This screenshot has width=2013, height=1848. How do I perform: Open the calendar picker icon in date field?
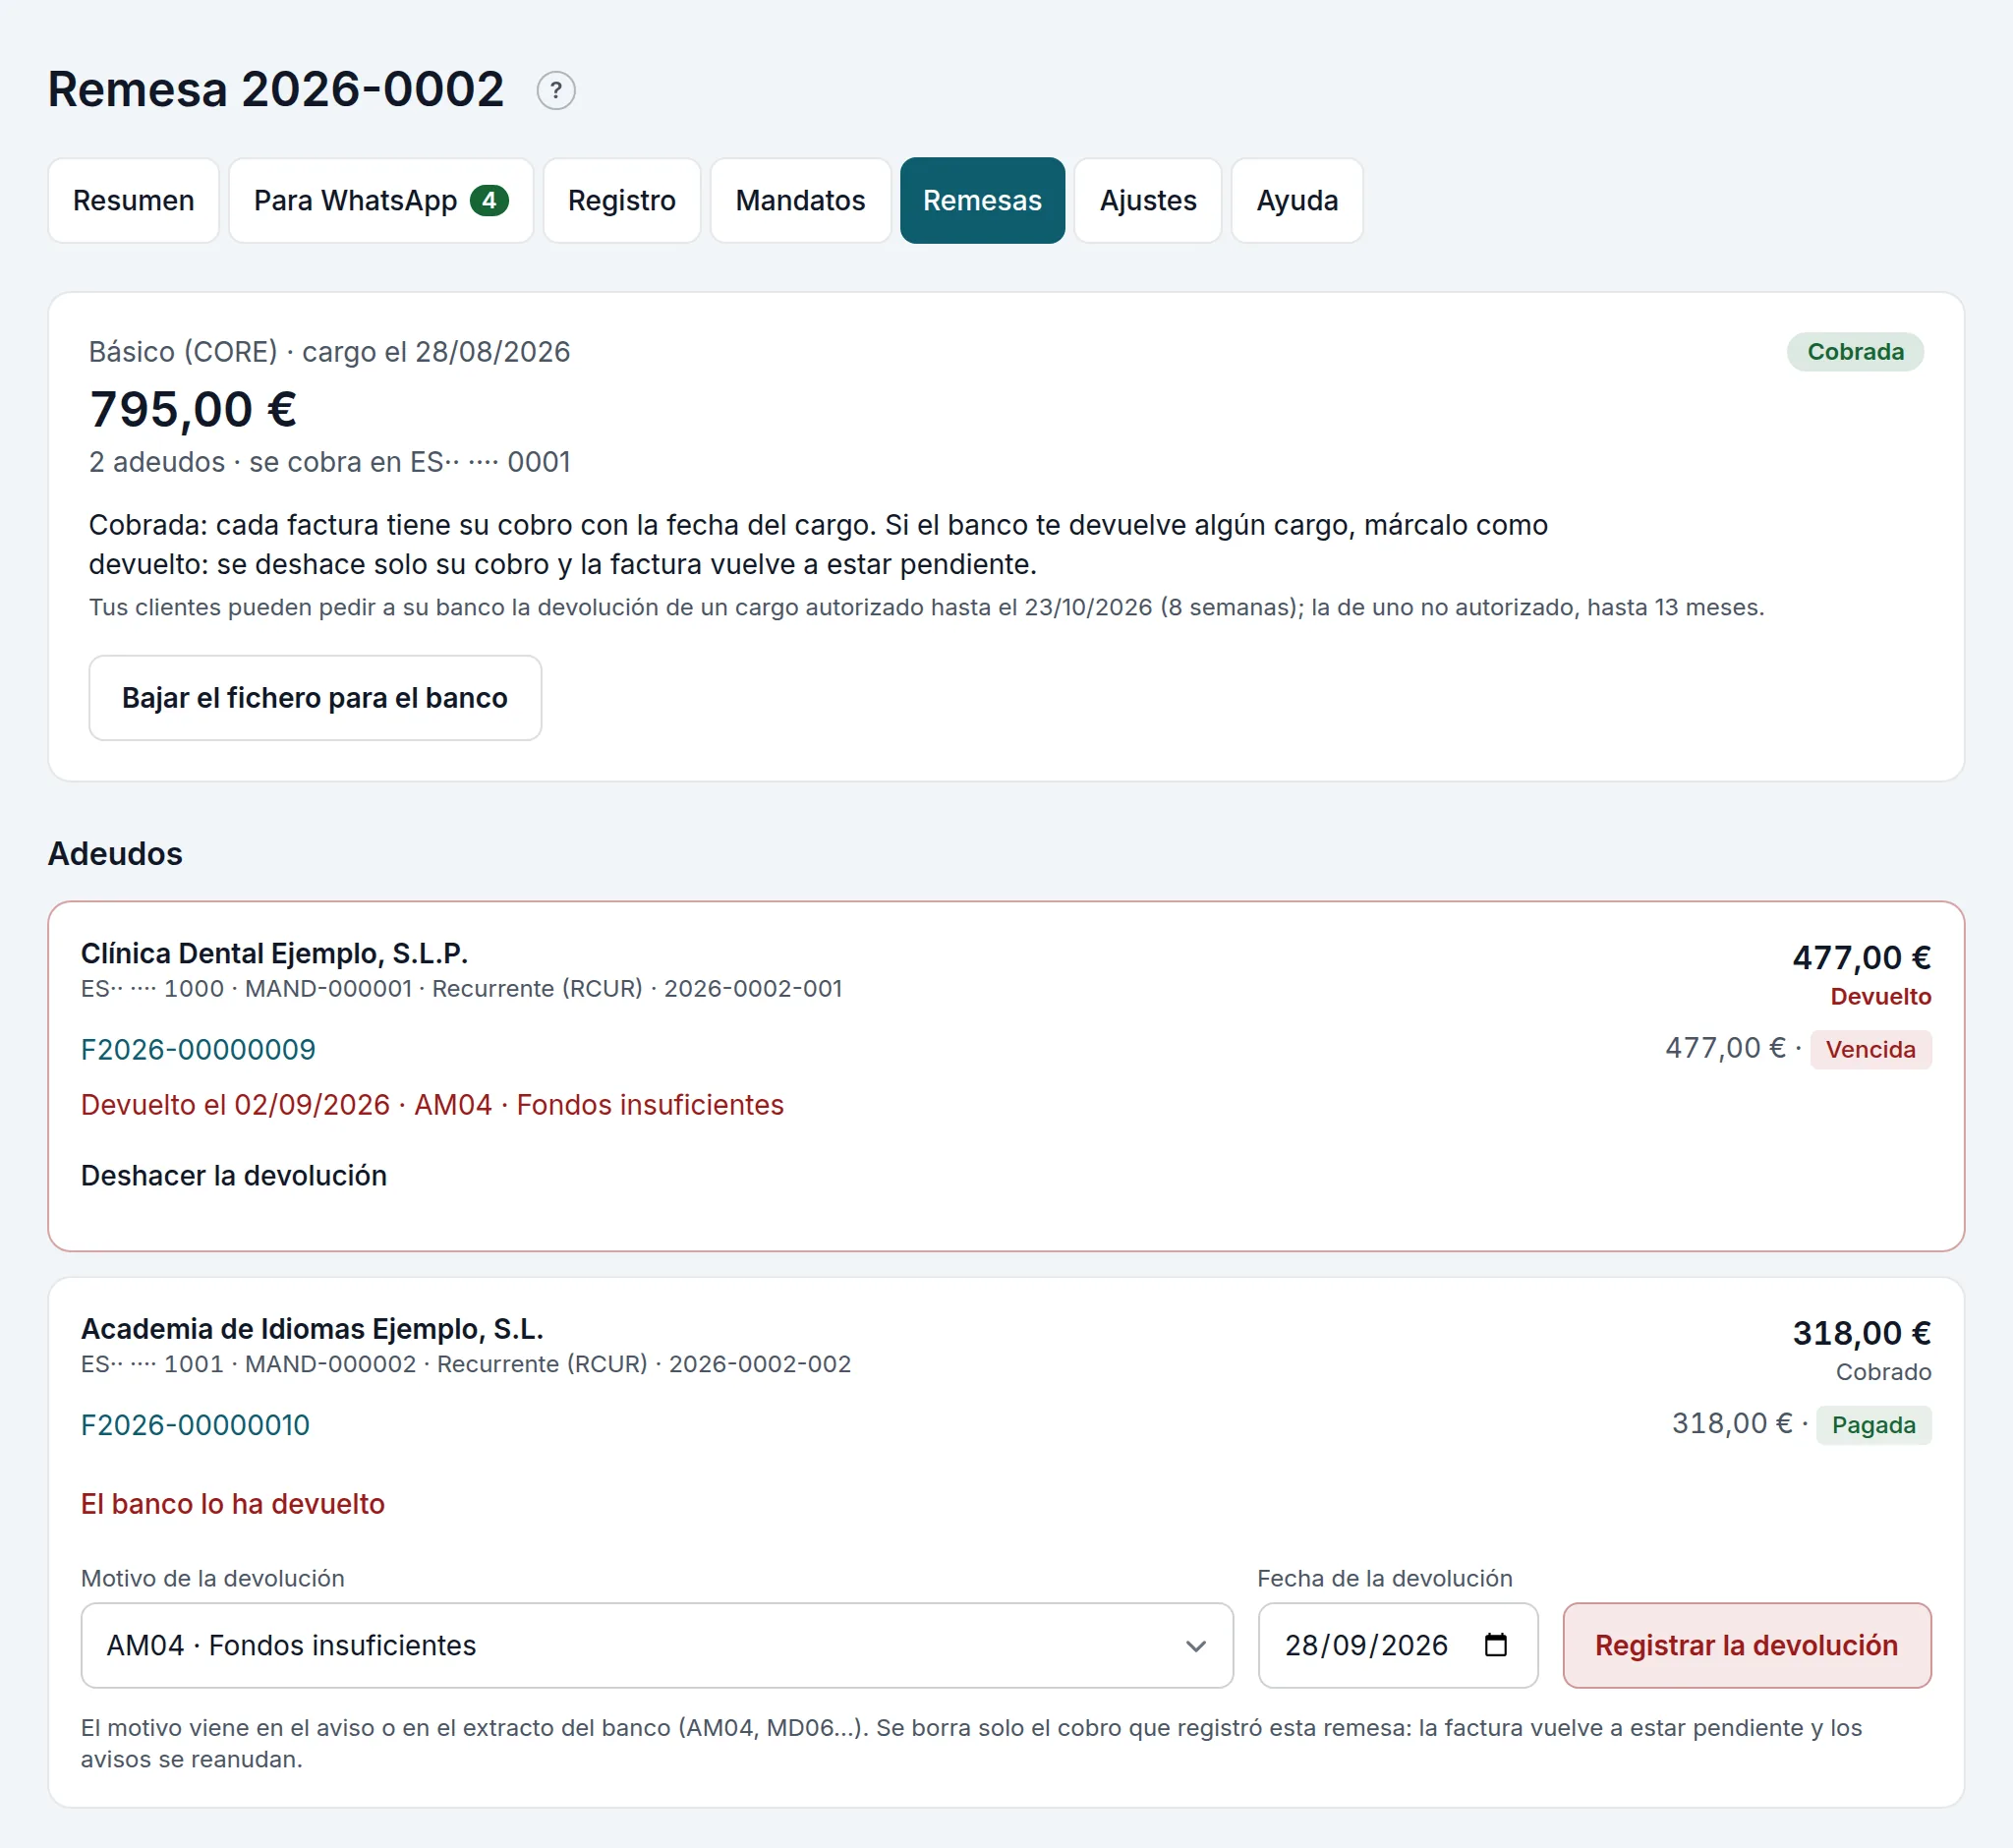pos(1496,1645)
